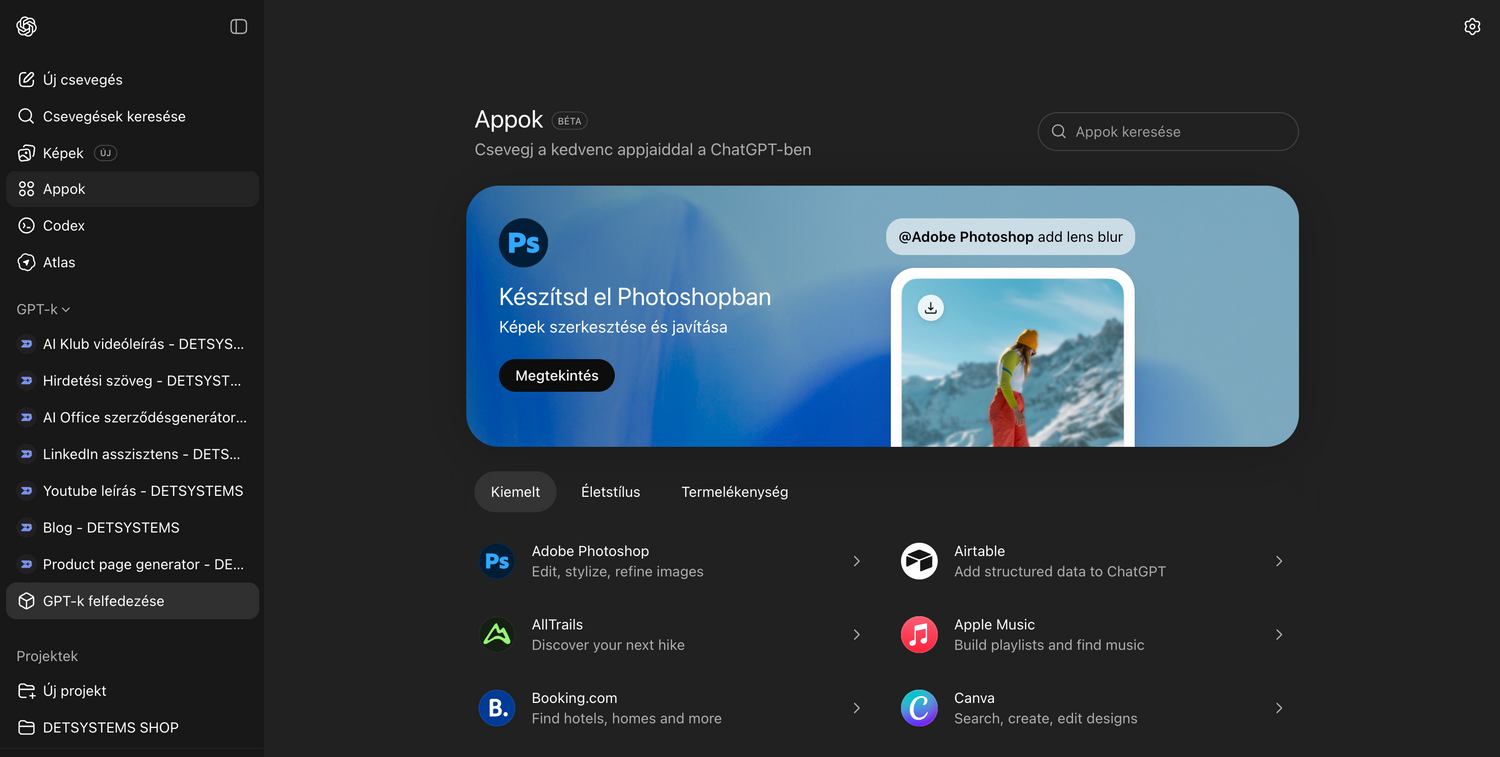Click the chevron next to Apple Music
The height and width of the screenshot is (757, 1500).
(x=1279, y=635)
